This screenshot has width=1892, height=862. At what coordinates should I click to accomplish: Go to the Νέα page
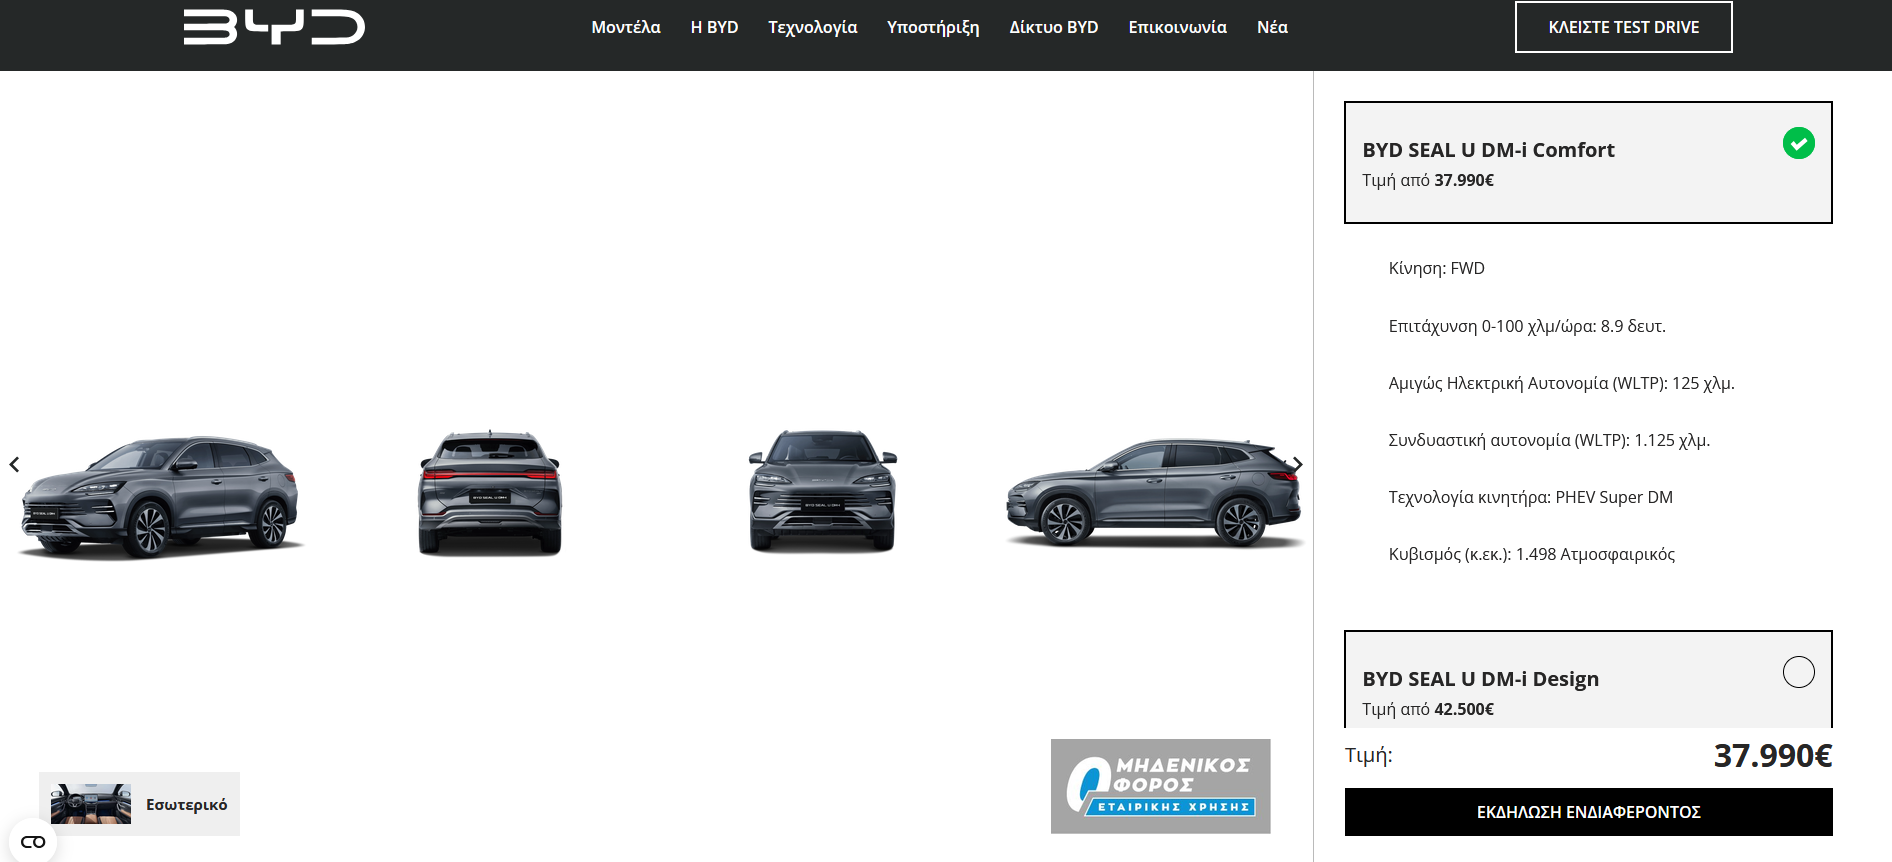[x=1272, y=27]
